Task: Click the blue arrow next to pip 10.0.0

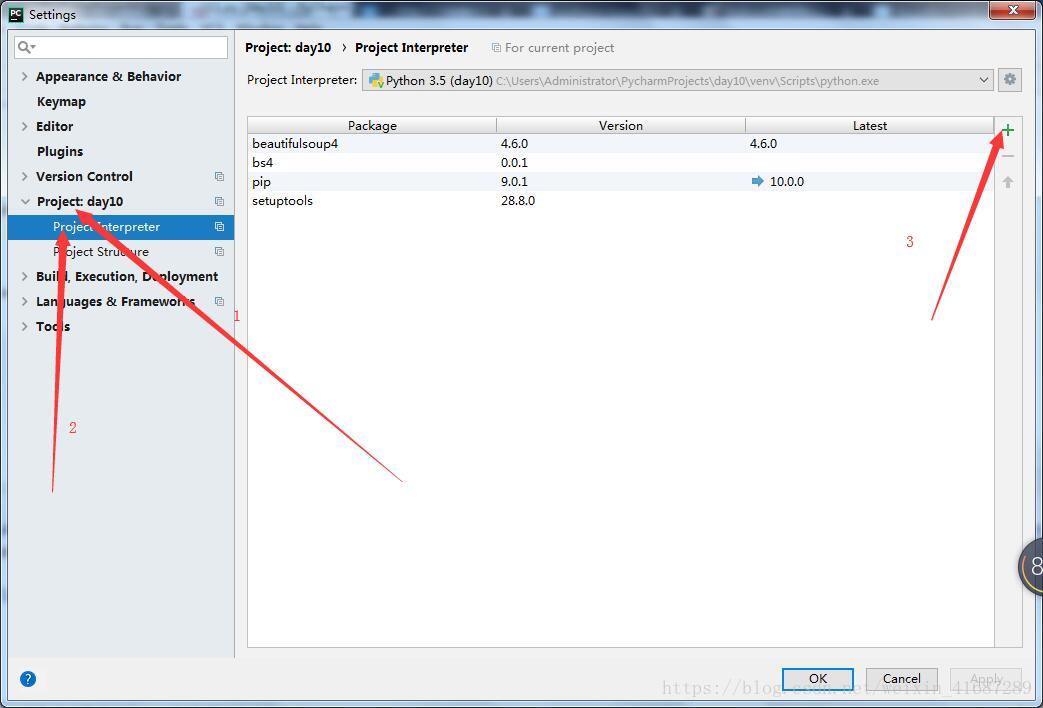Action: pyautogui.click(x=757, y=181)
